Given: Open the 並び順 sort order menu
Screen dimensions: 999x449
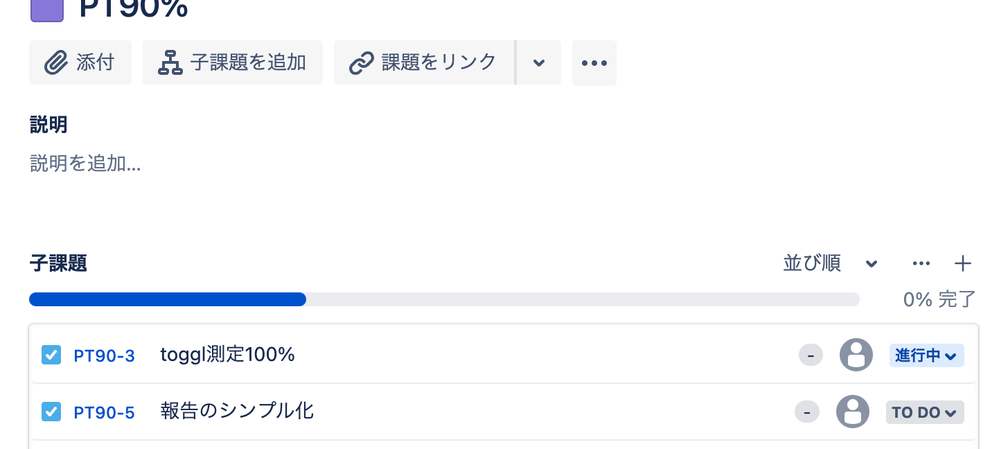Looking at the screenshot, I should [x=830, y=263].
